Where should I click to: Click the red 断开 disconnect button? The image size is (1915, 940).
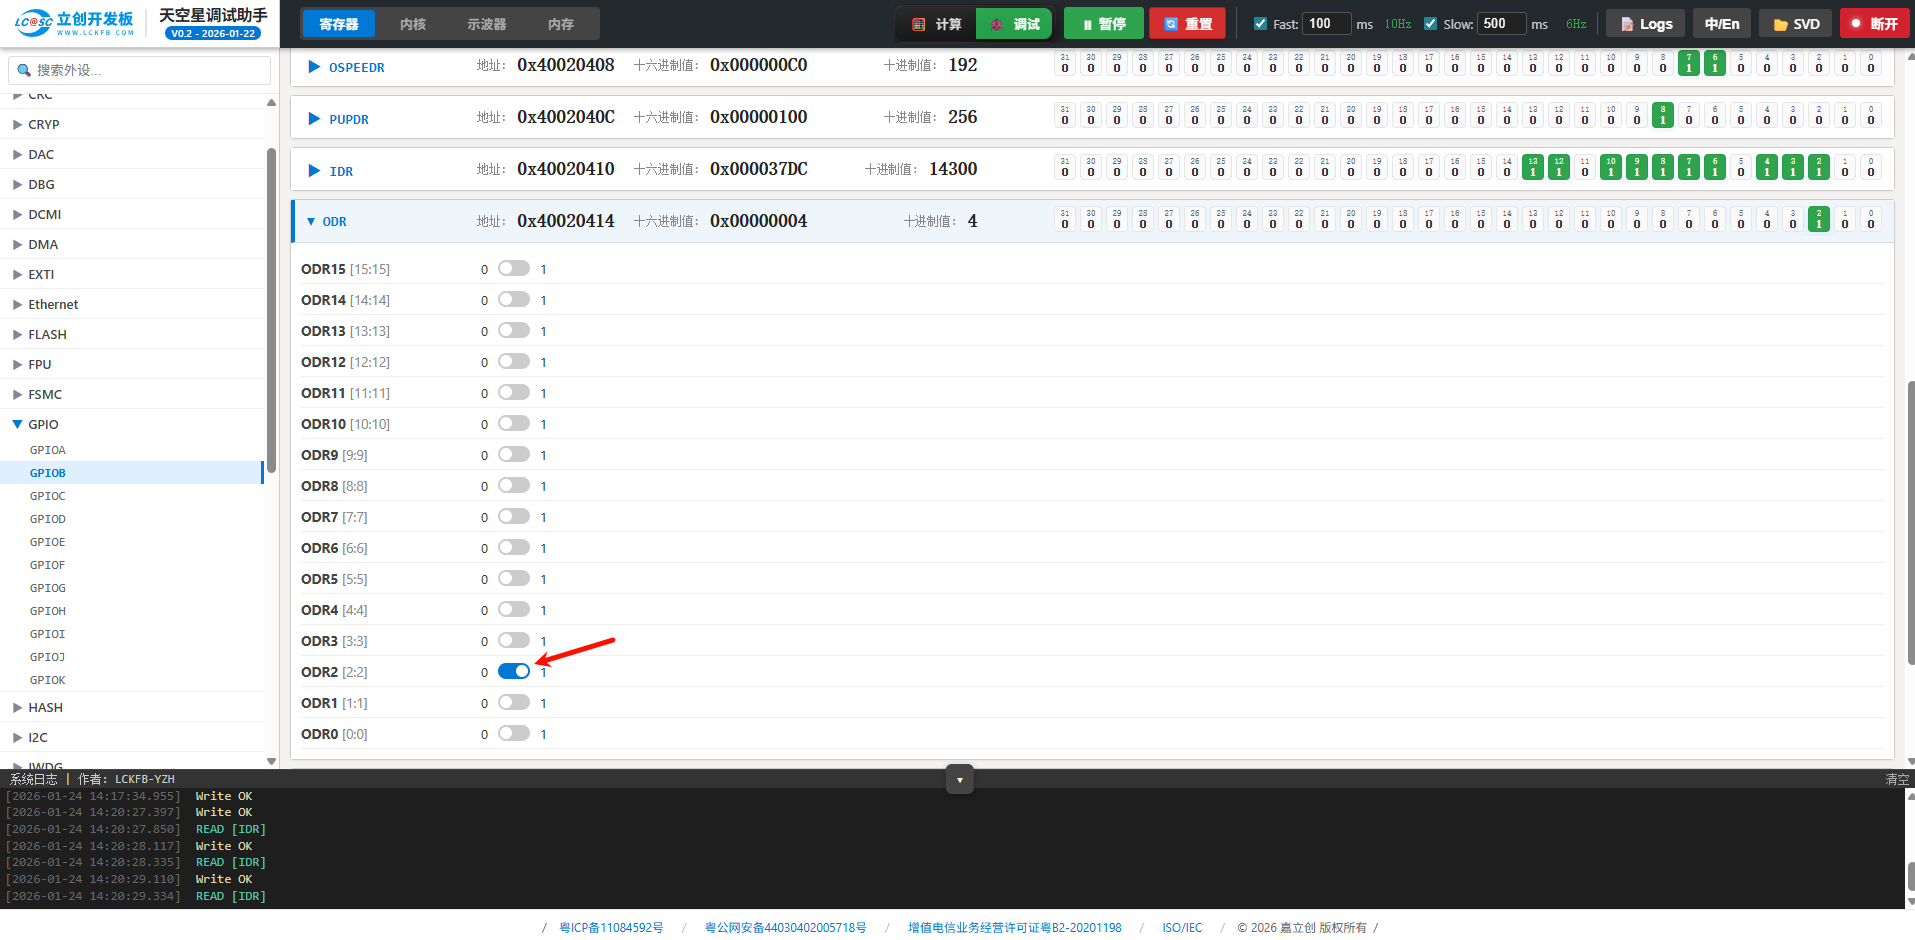click(1873, 24)
